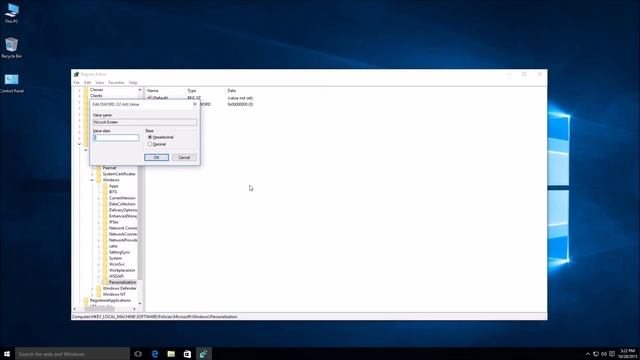640x360 pixels.
Task: Open Task View on taskbar
Action: [138, 354]
